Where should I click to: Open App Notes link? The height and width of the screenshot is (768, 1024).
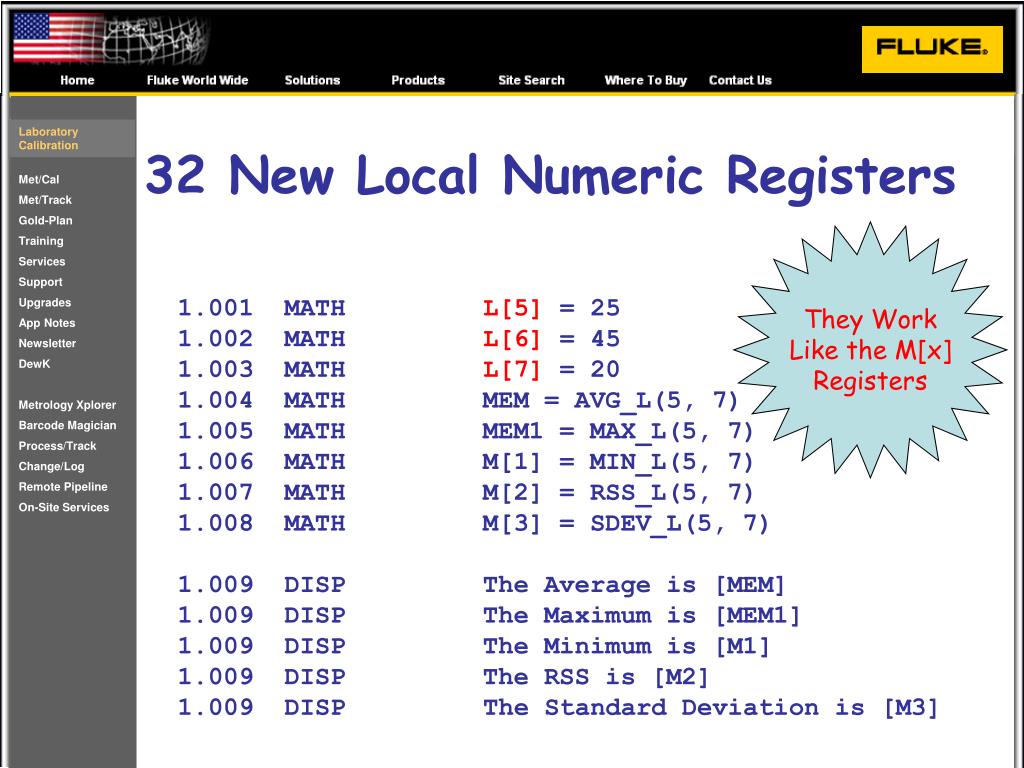click(x=47, y=323)
